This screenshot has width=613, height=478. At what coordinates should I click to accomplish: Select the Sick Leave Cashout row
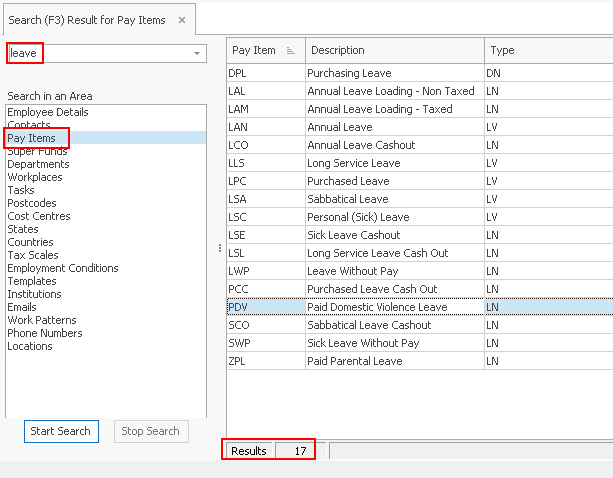tap(420, 235)
